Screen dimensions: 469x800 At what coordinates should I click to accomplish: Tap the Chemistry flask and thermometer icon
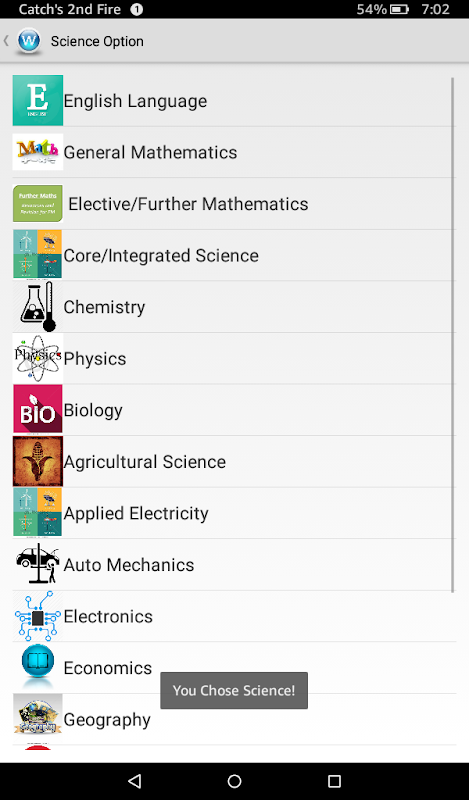pyautogui.click(x=38, y=306)
